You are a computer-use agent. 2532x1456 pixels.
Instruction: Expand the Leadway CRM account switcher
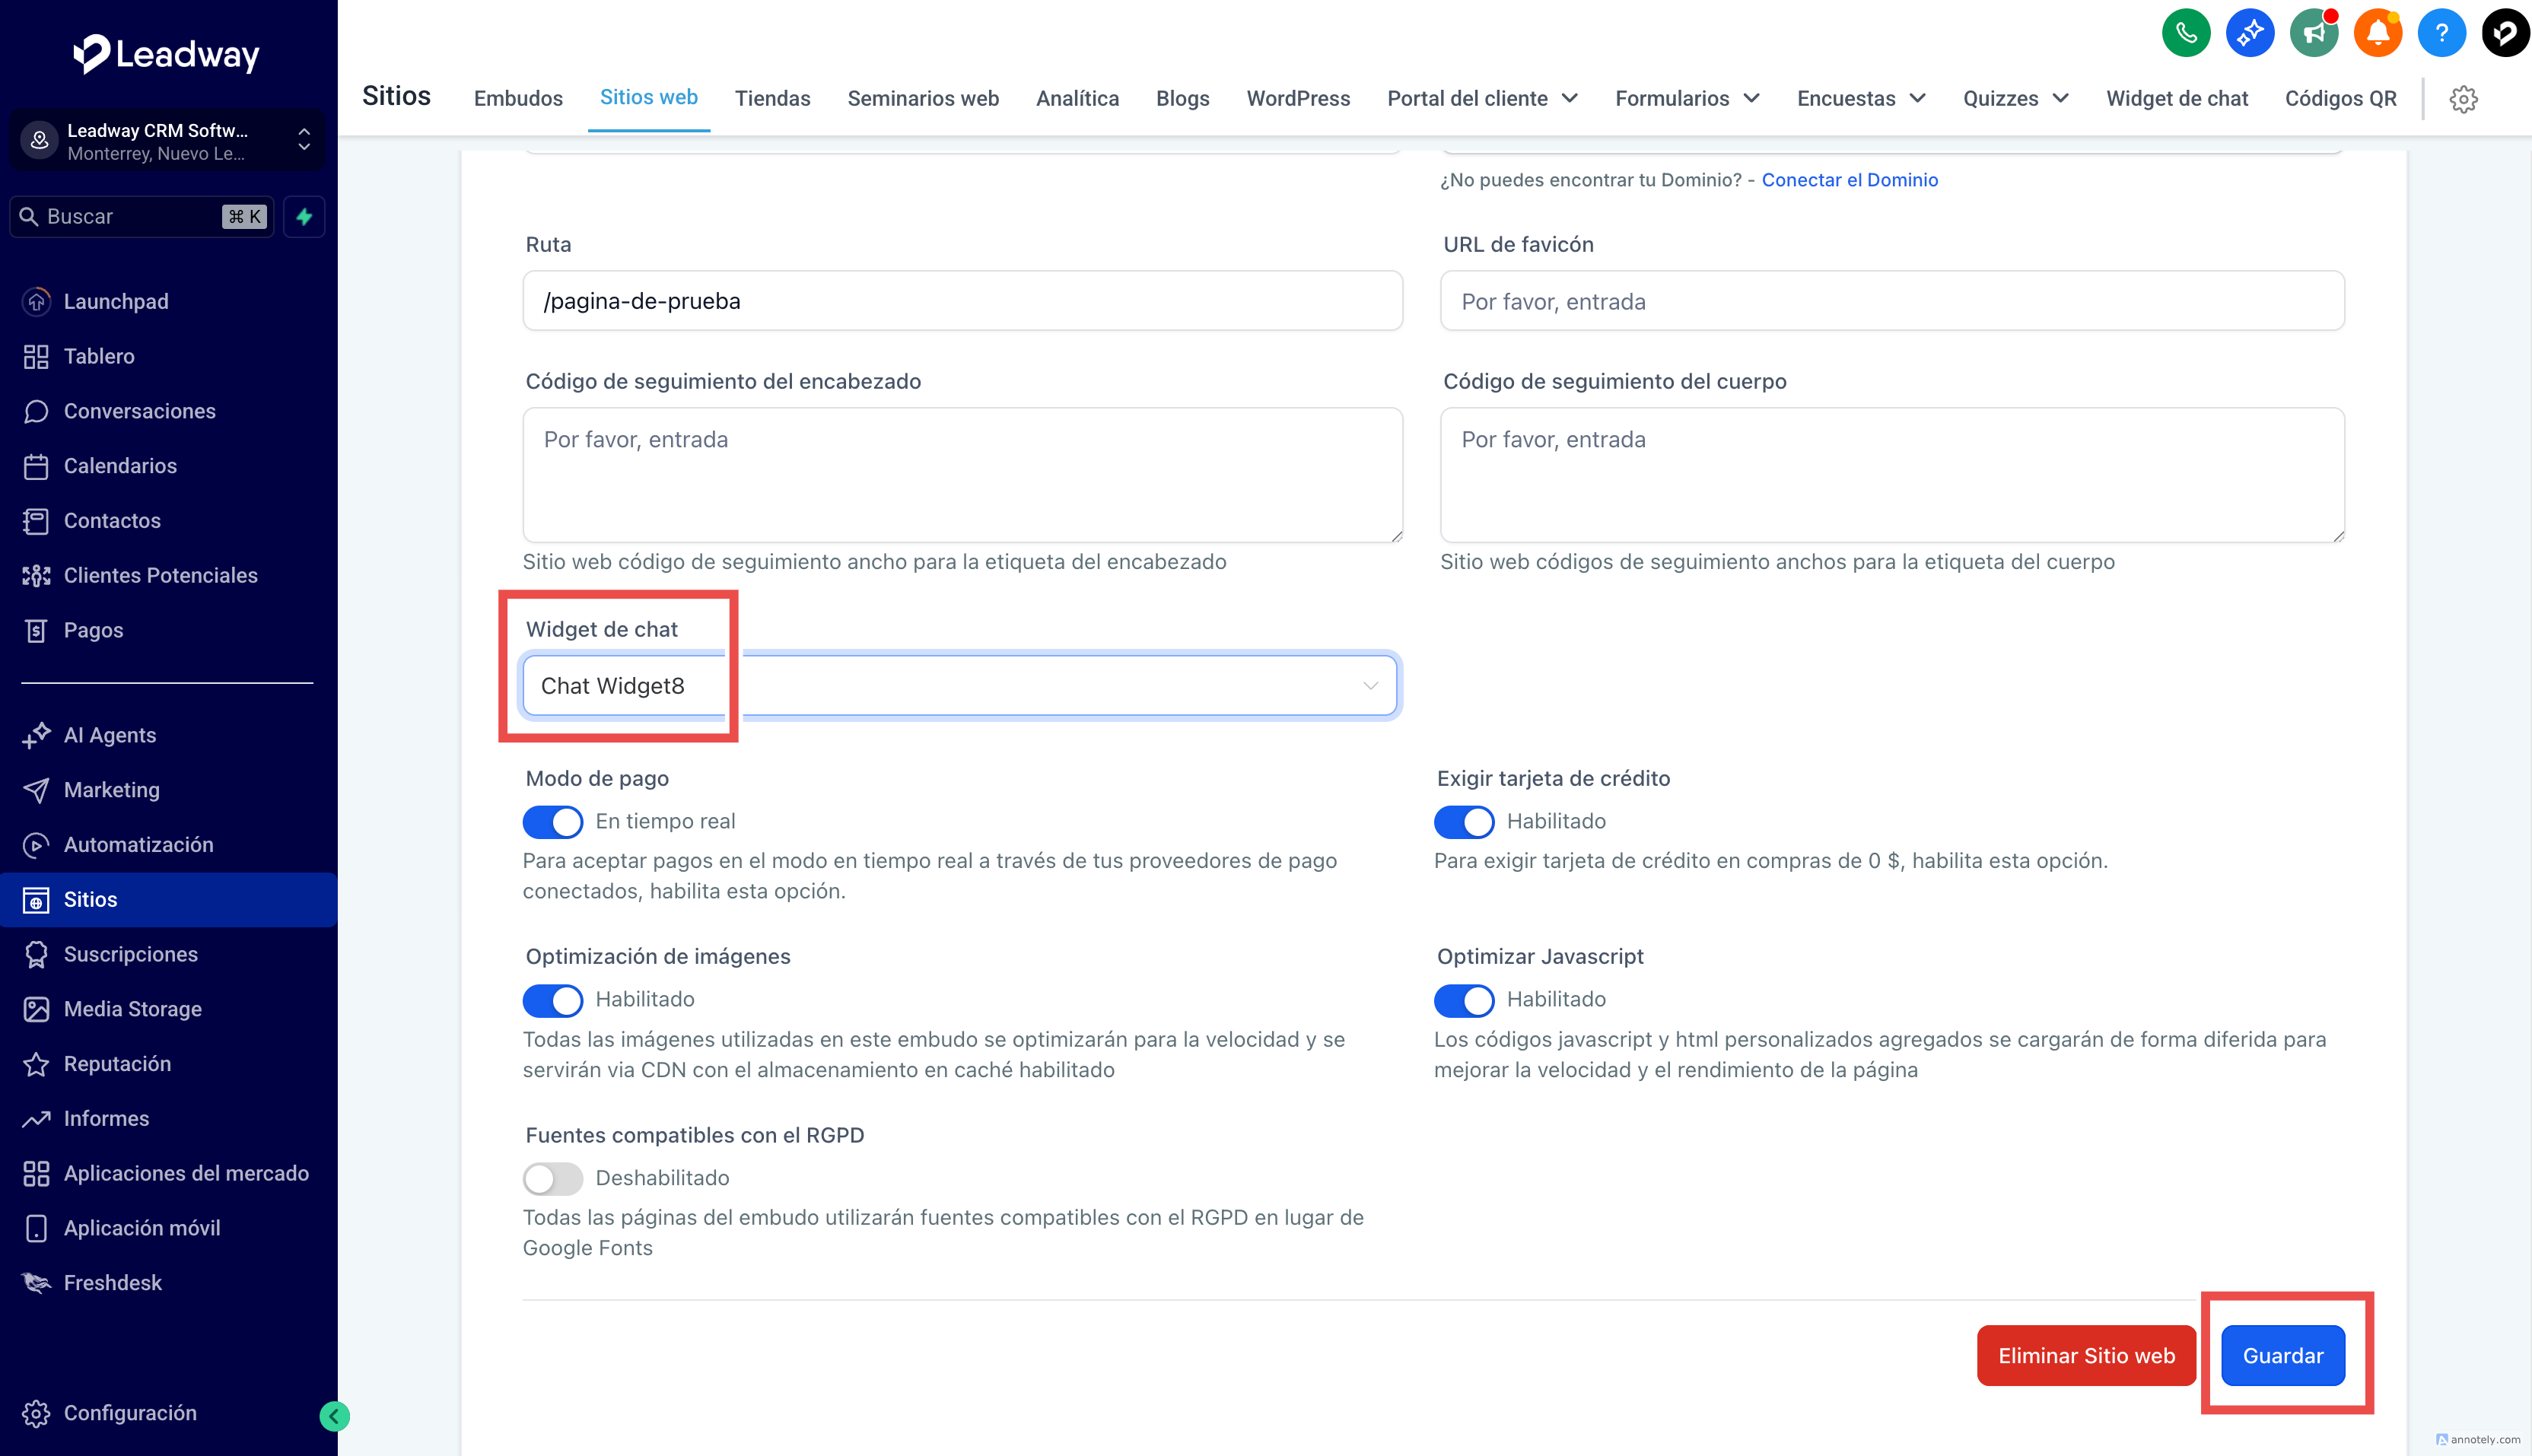click(167, 141)
